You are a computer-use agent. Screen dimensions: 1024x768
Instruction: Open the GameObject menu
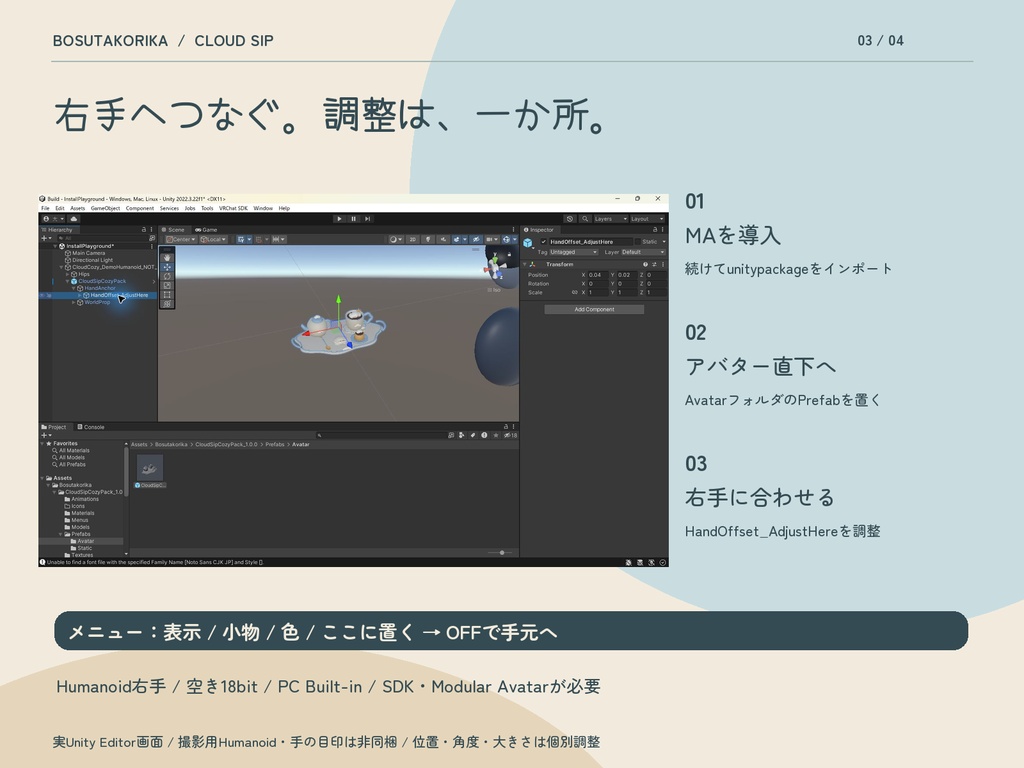pos(105,208)
